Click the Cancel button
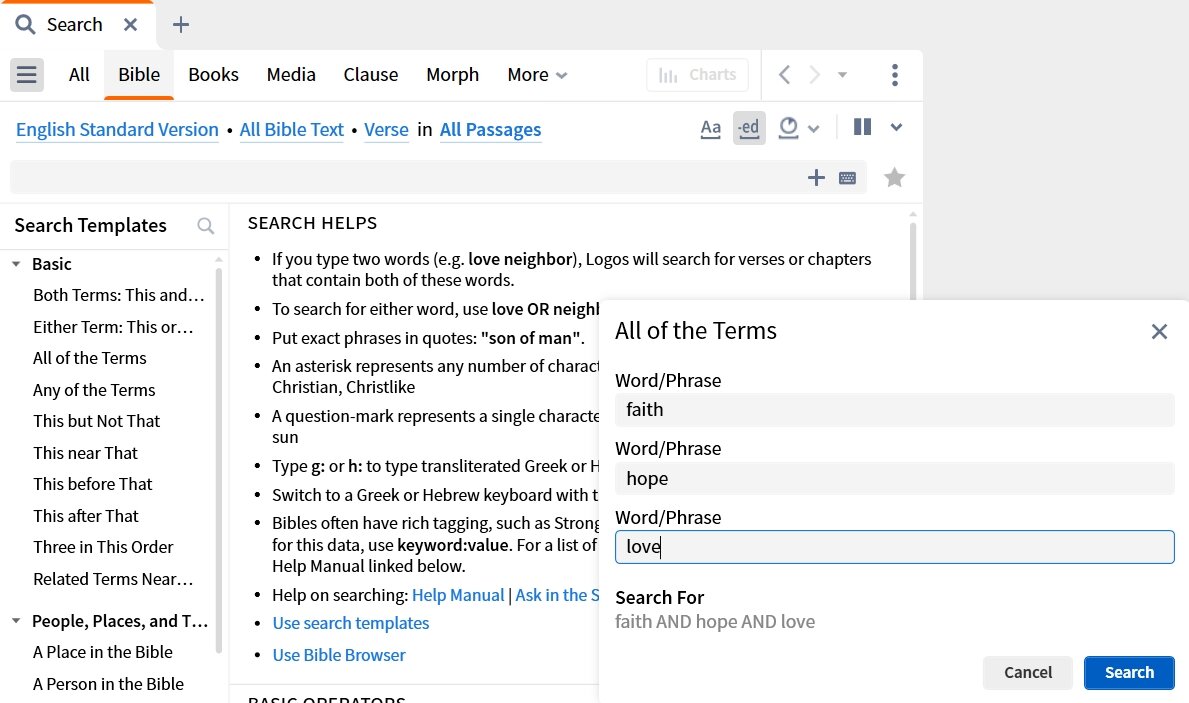1189x703 pixels. [1027, 673]
